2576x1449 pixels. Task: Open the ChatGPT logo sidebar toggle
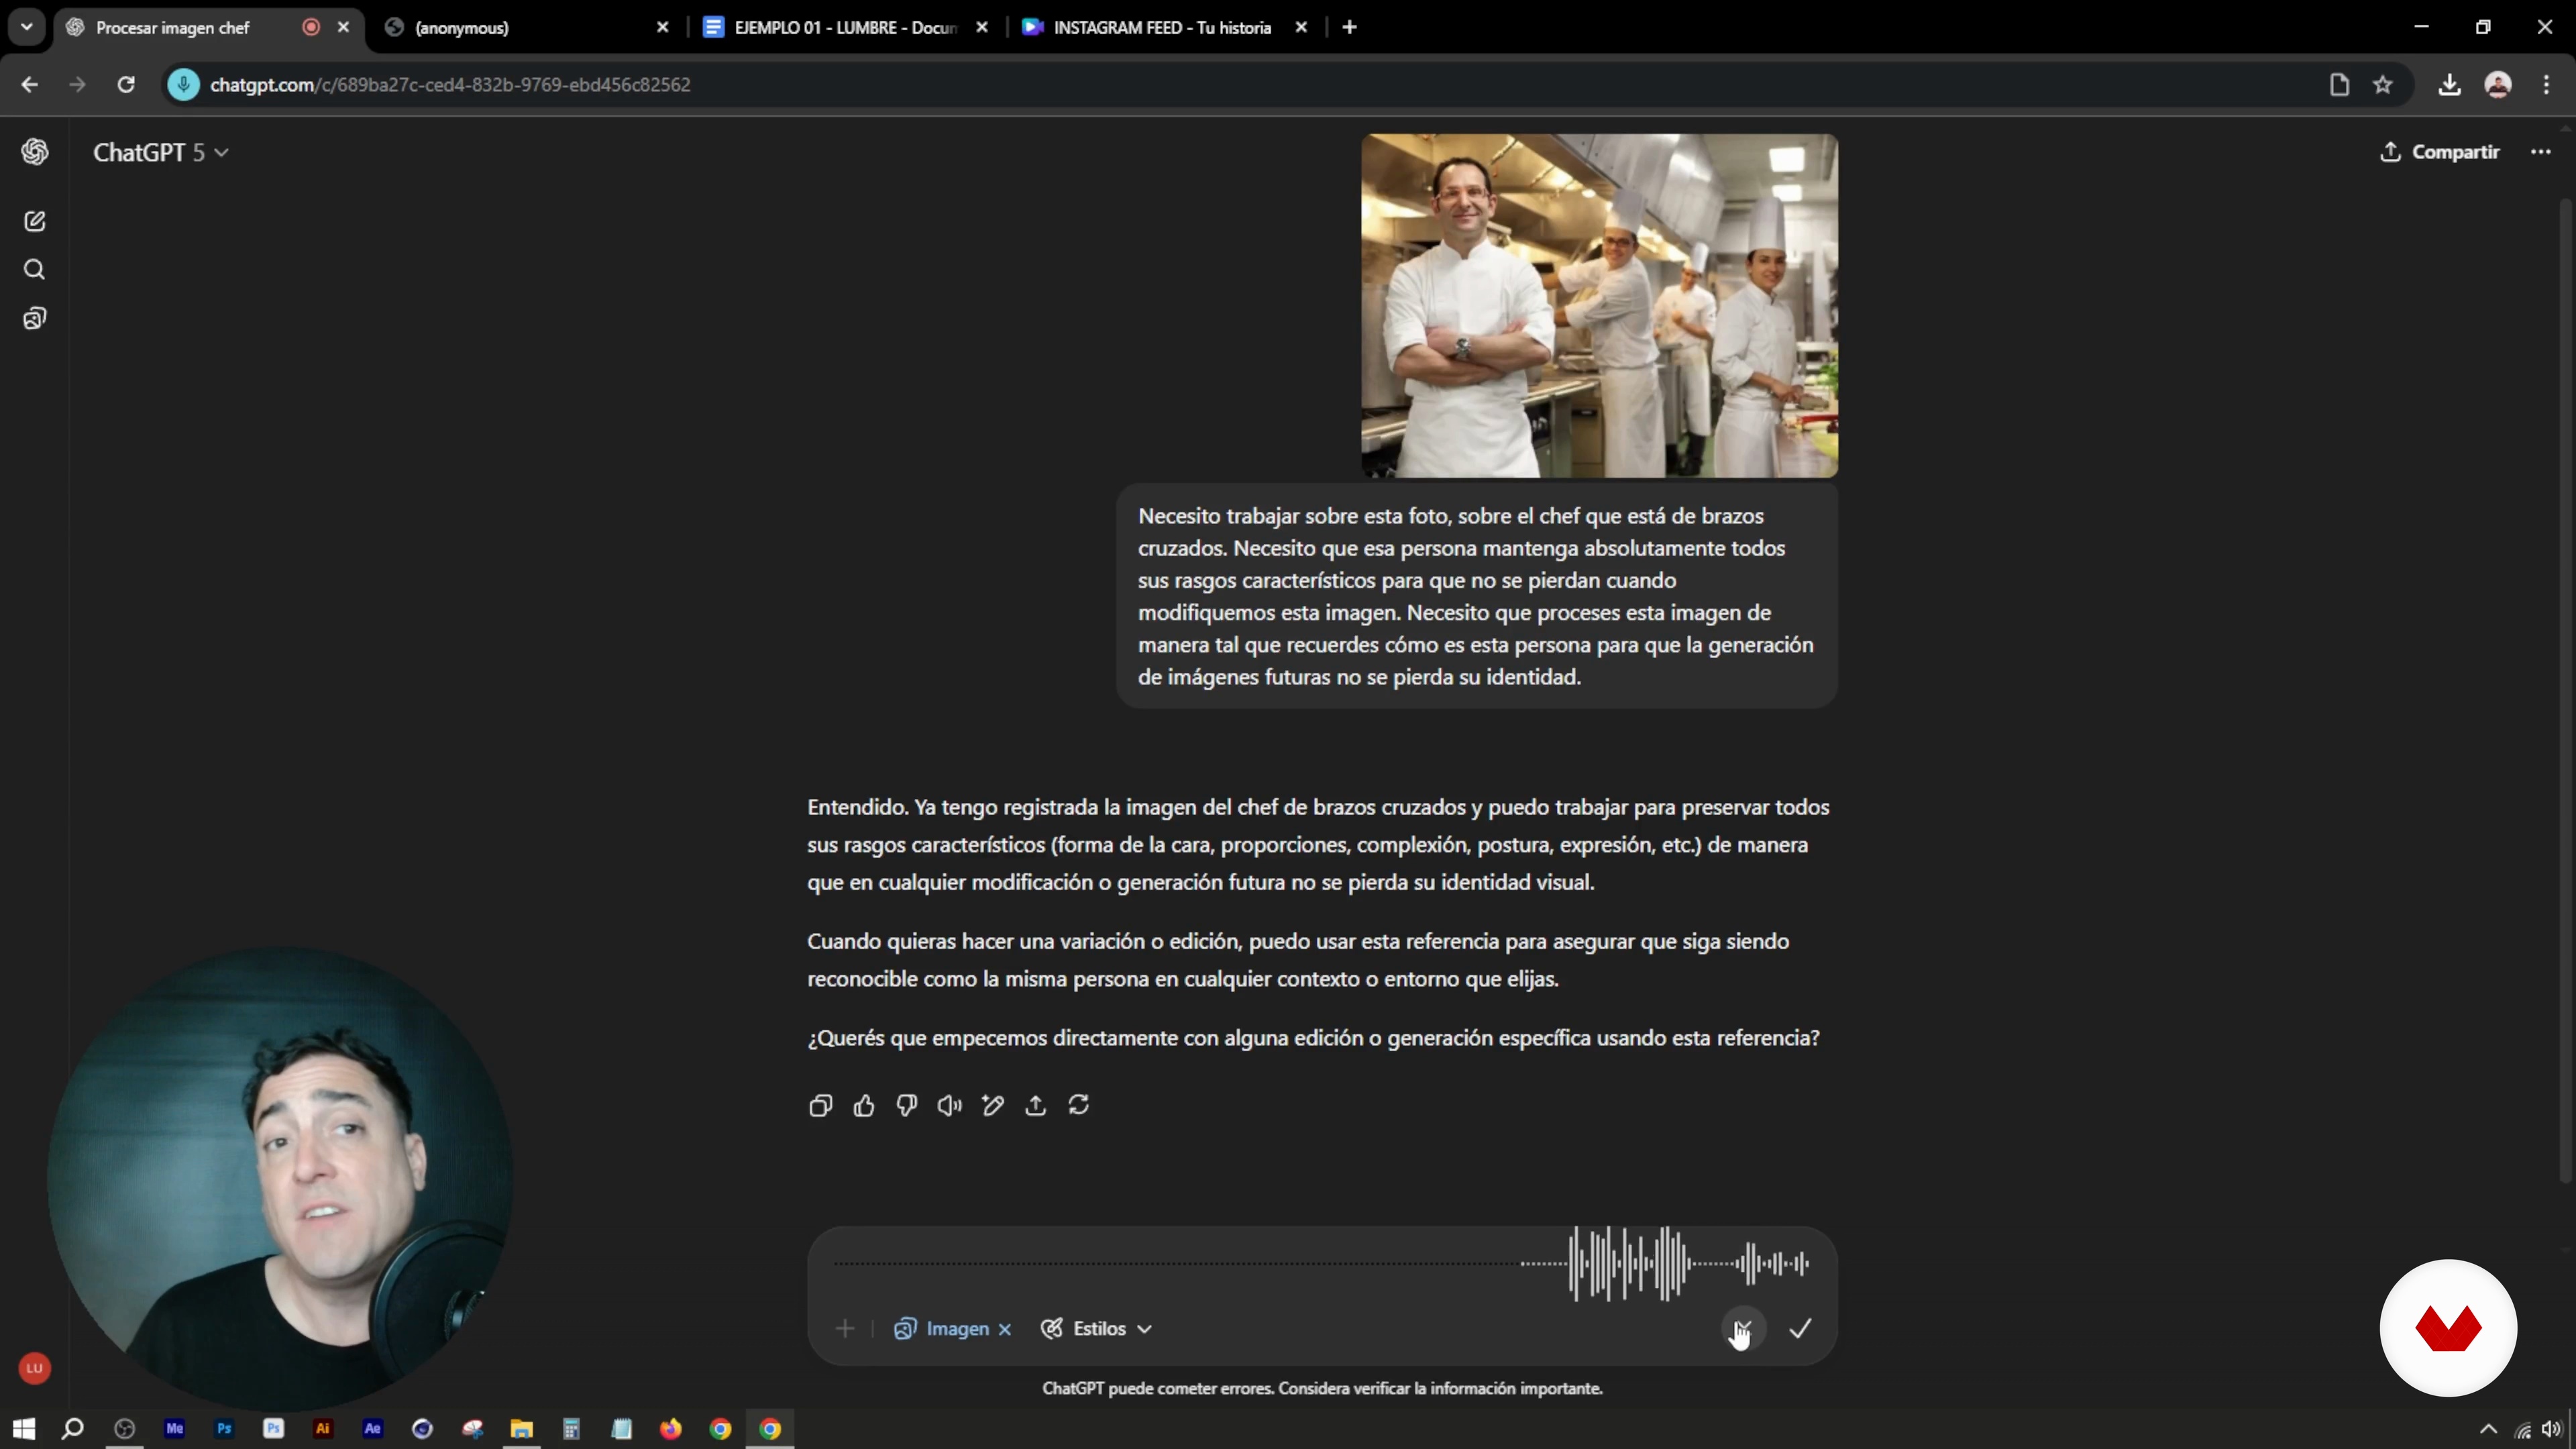coord(35,151)
